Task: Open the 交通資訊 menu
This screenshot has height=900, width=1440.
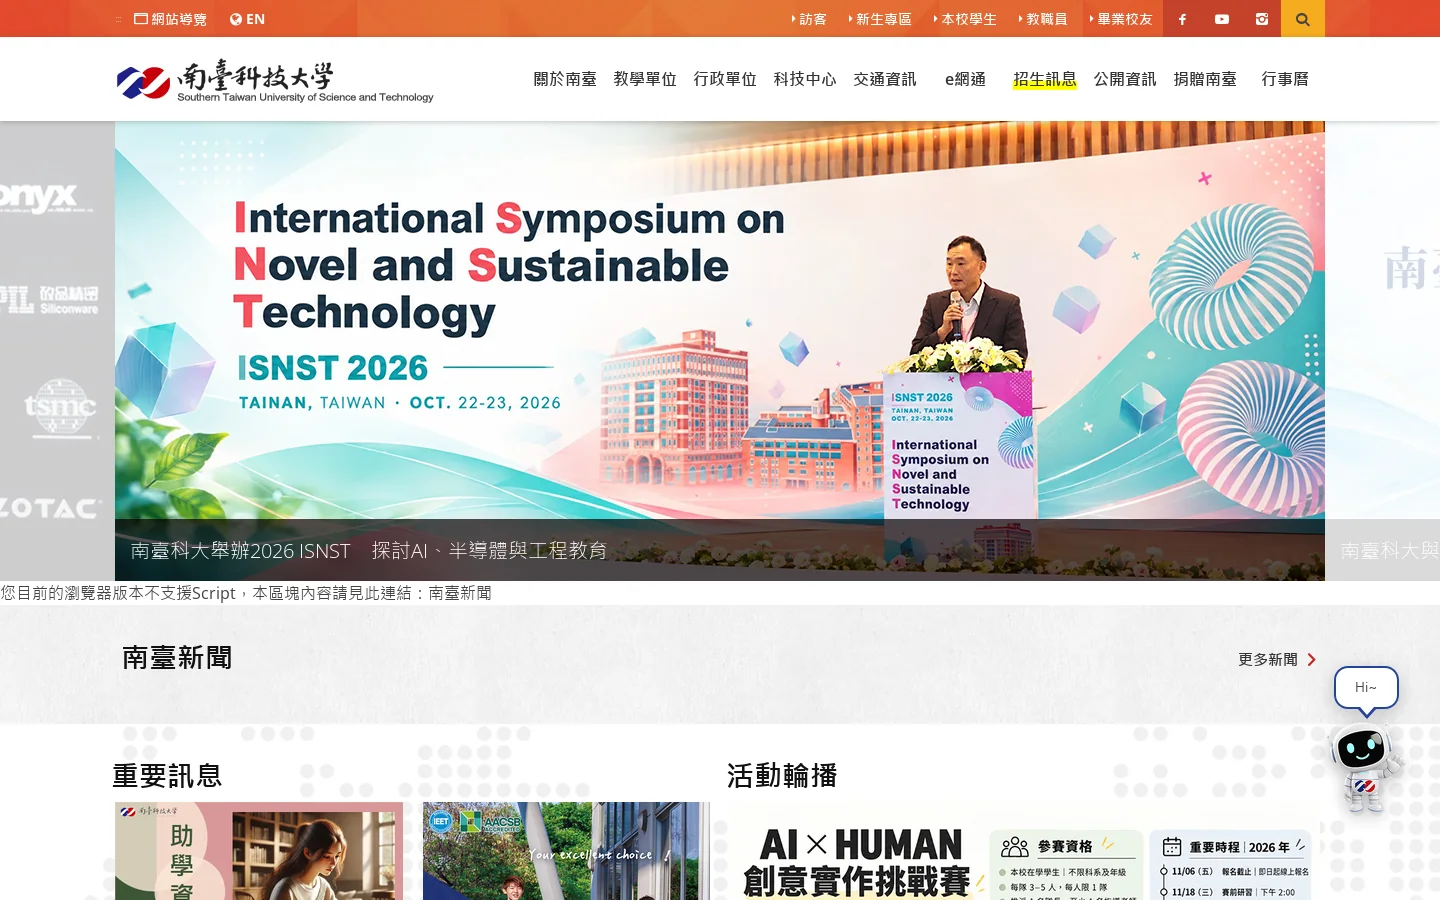Action: [885, 79]
